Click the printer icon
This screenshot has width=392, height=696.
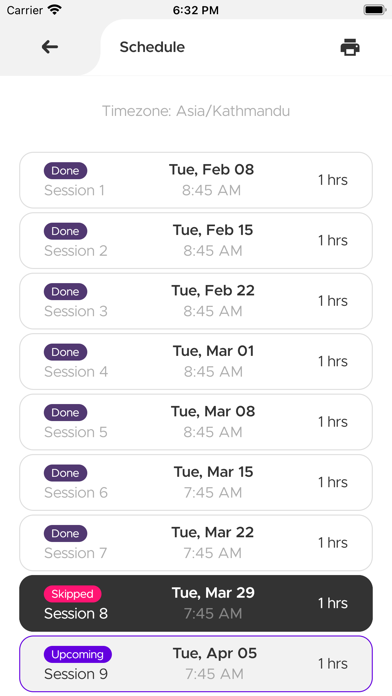pos(350,47)
